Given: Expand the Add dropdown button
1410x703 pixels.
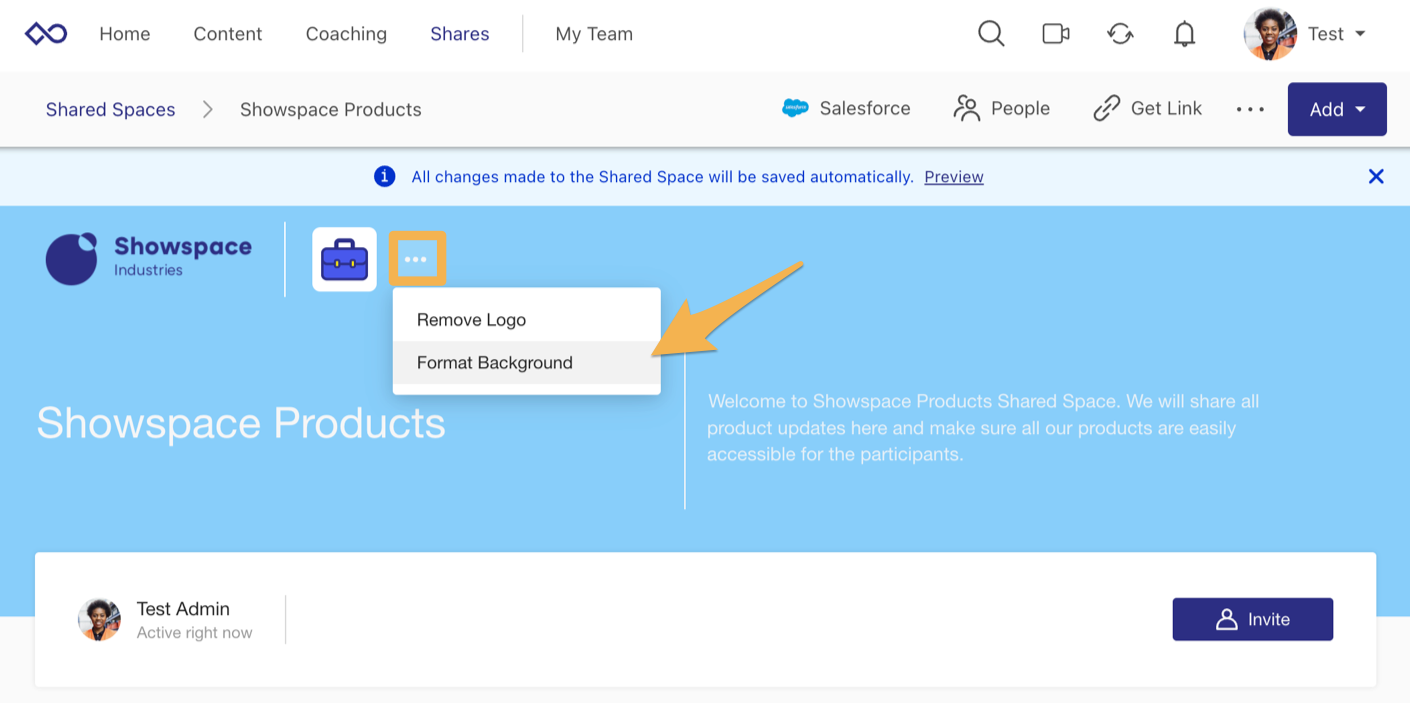Looking at the screenshot, I should pyautogui.click(x=1337, y=109).
